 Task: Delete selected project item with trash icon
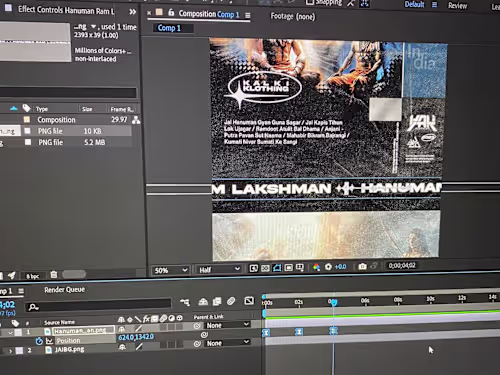point(54,275)
